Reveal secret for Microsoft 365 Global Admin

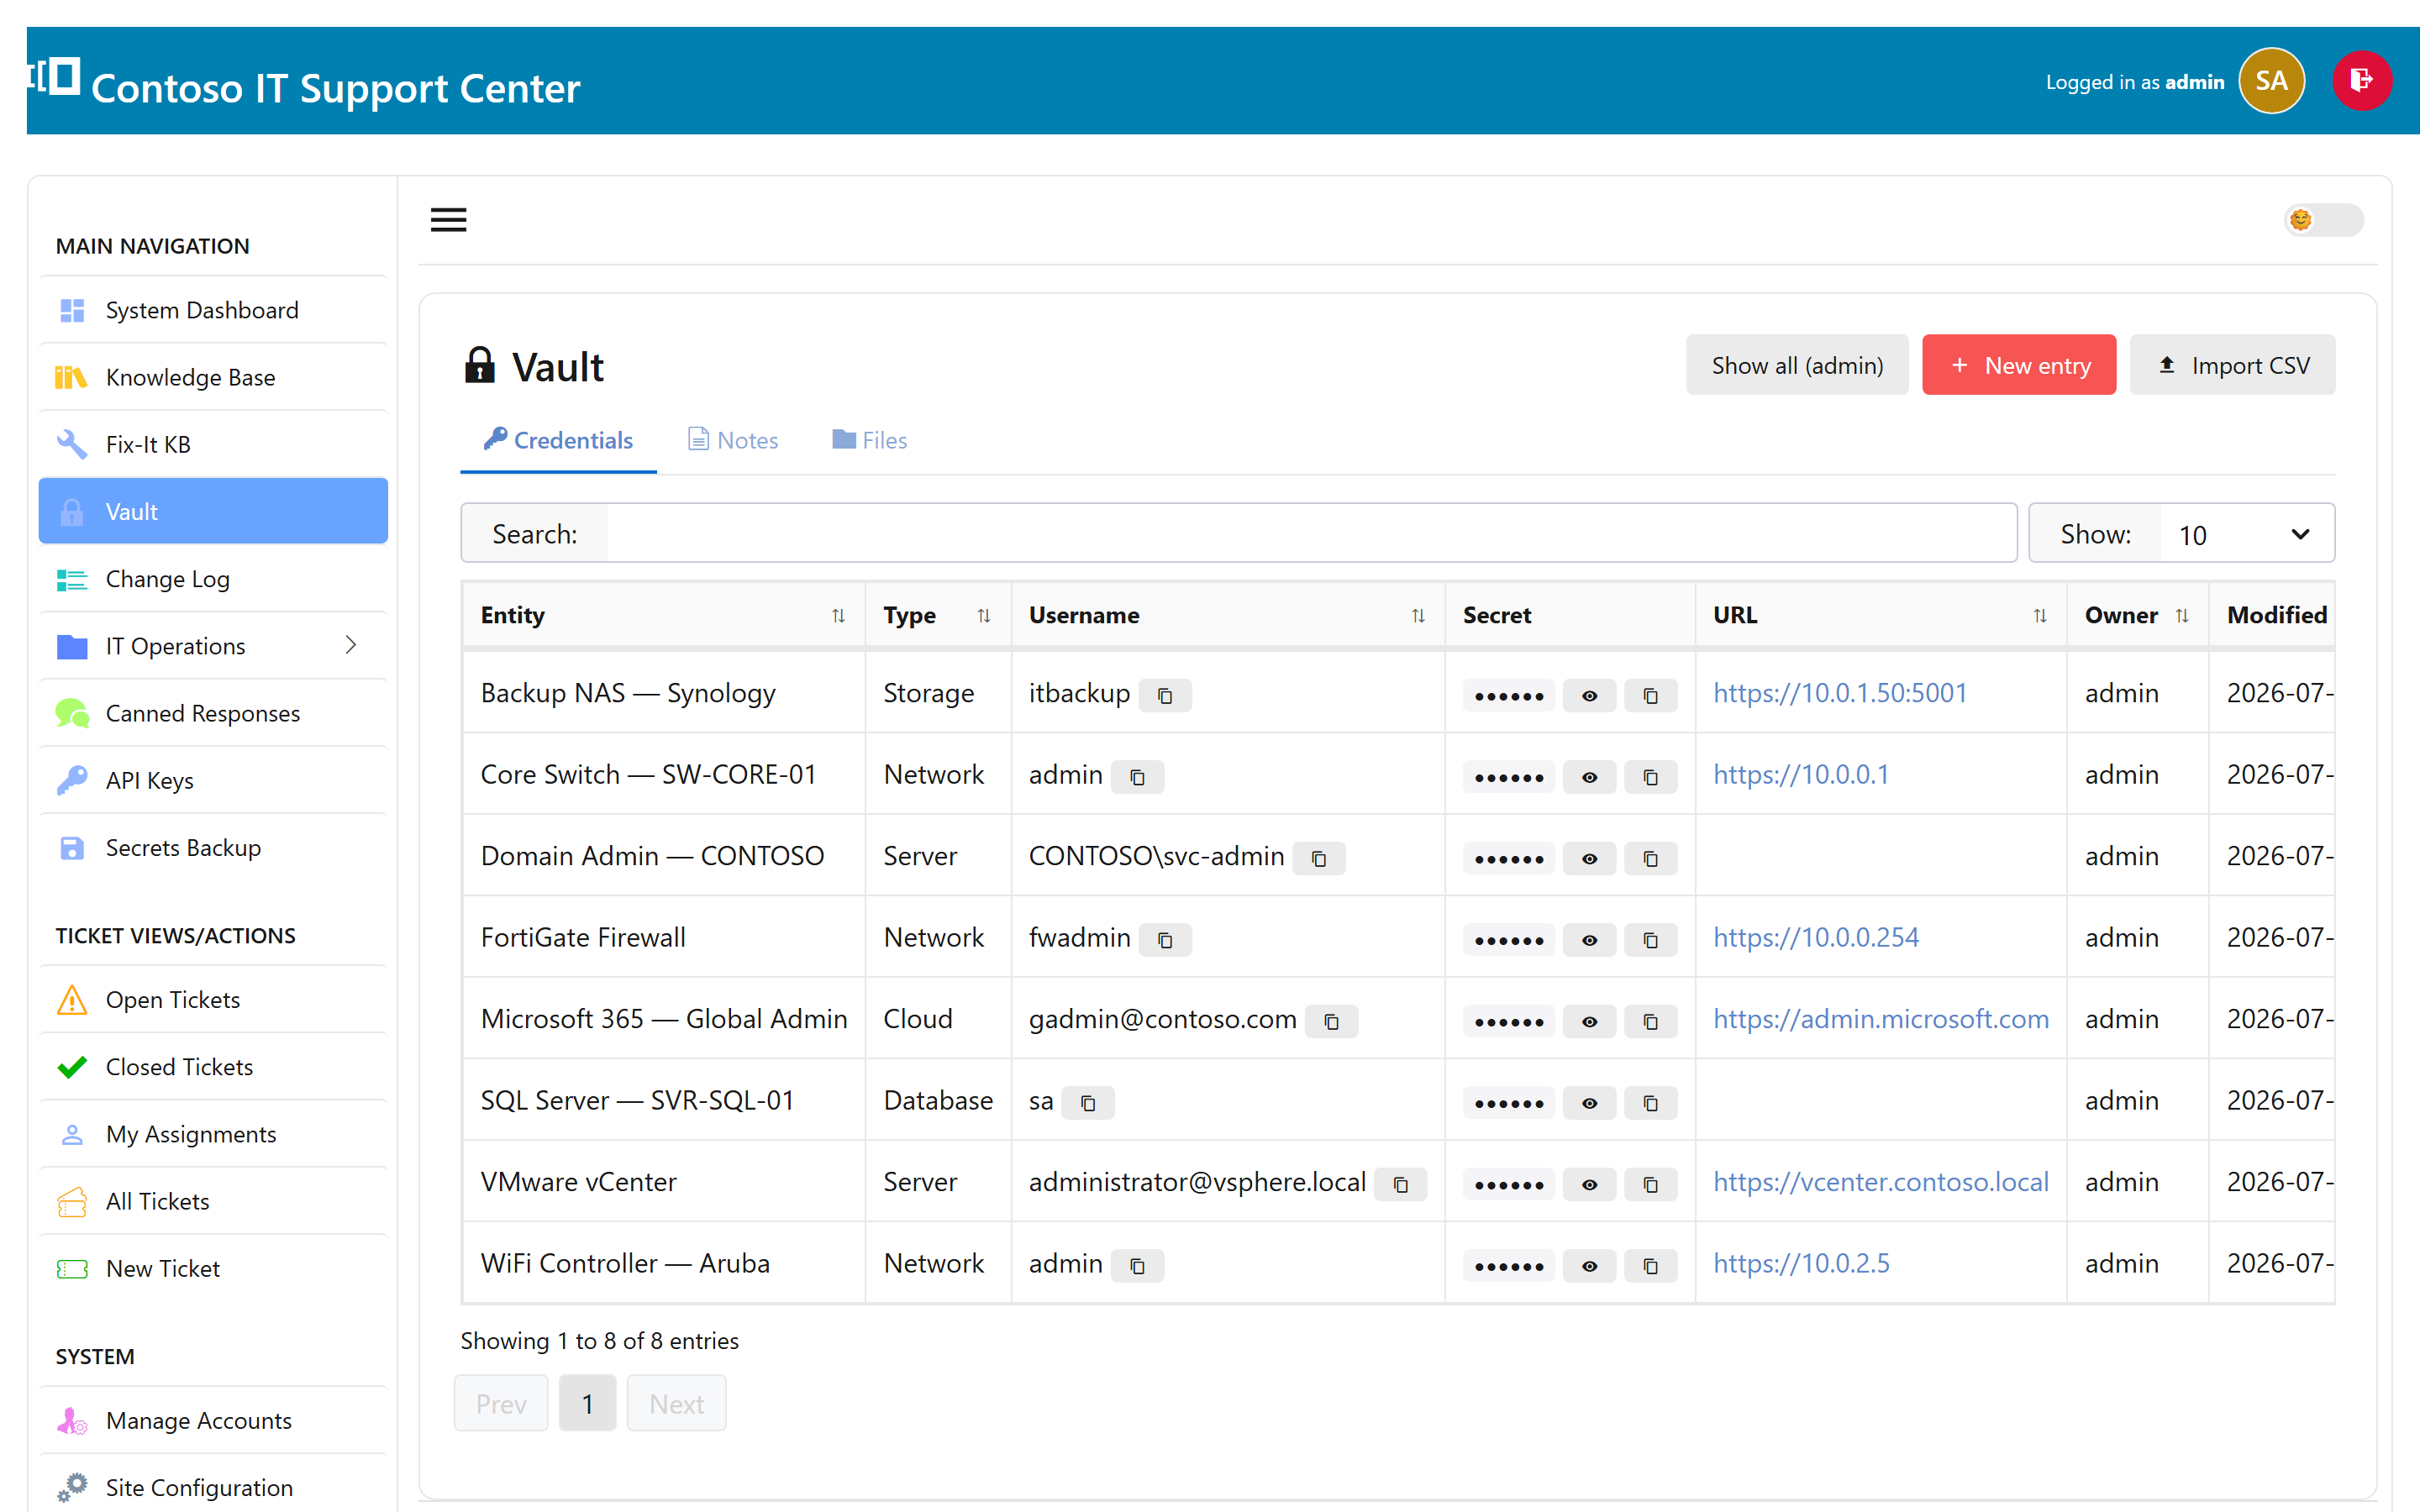[1589, 1021]
